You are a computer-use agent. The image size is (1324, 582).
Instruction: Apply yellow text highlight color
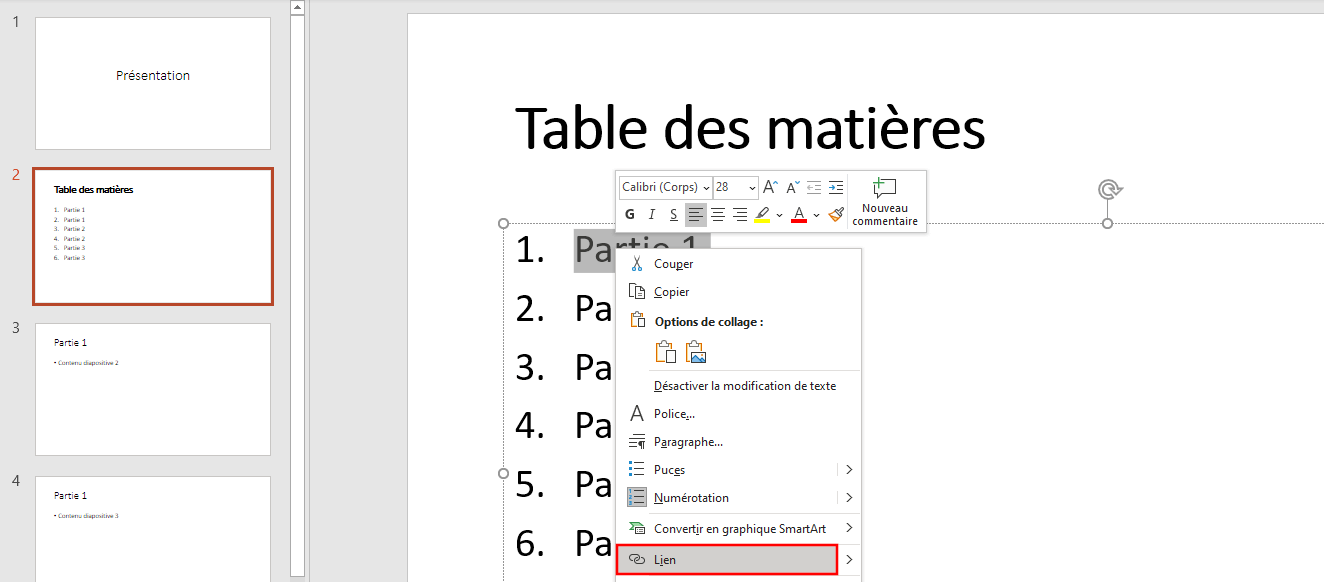coord(762,214)
